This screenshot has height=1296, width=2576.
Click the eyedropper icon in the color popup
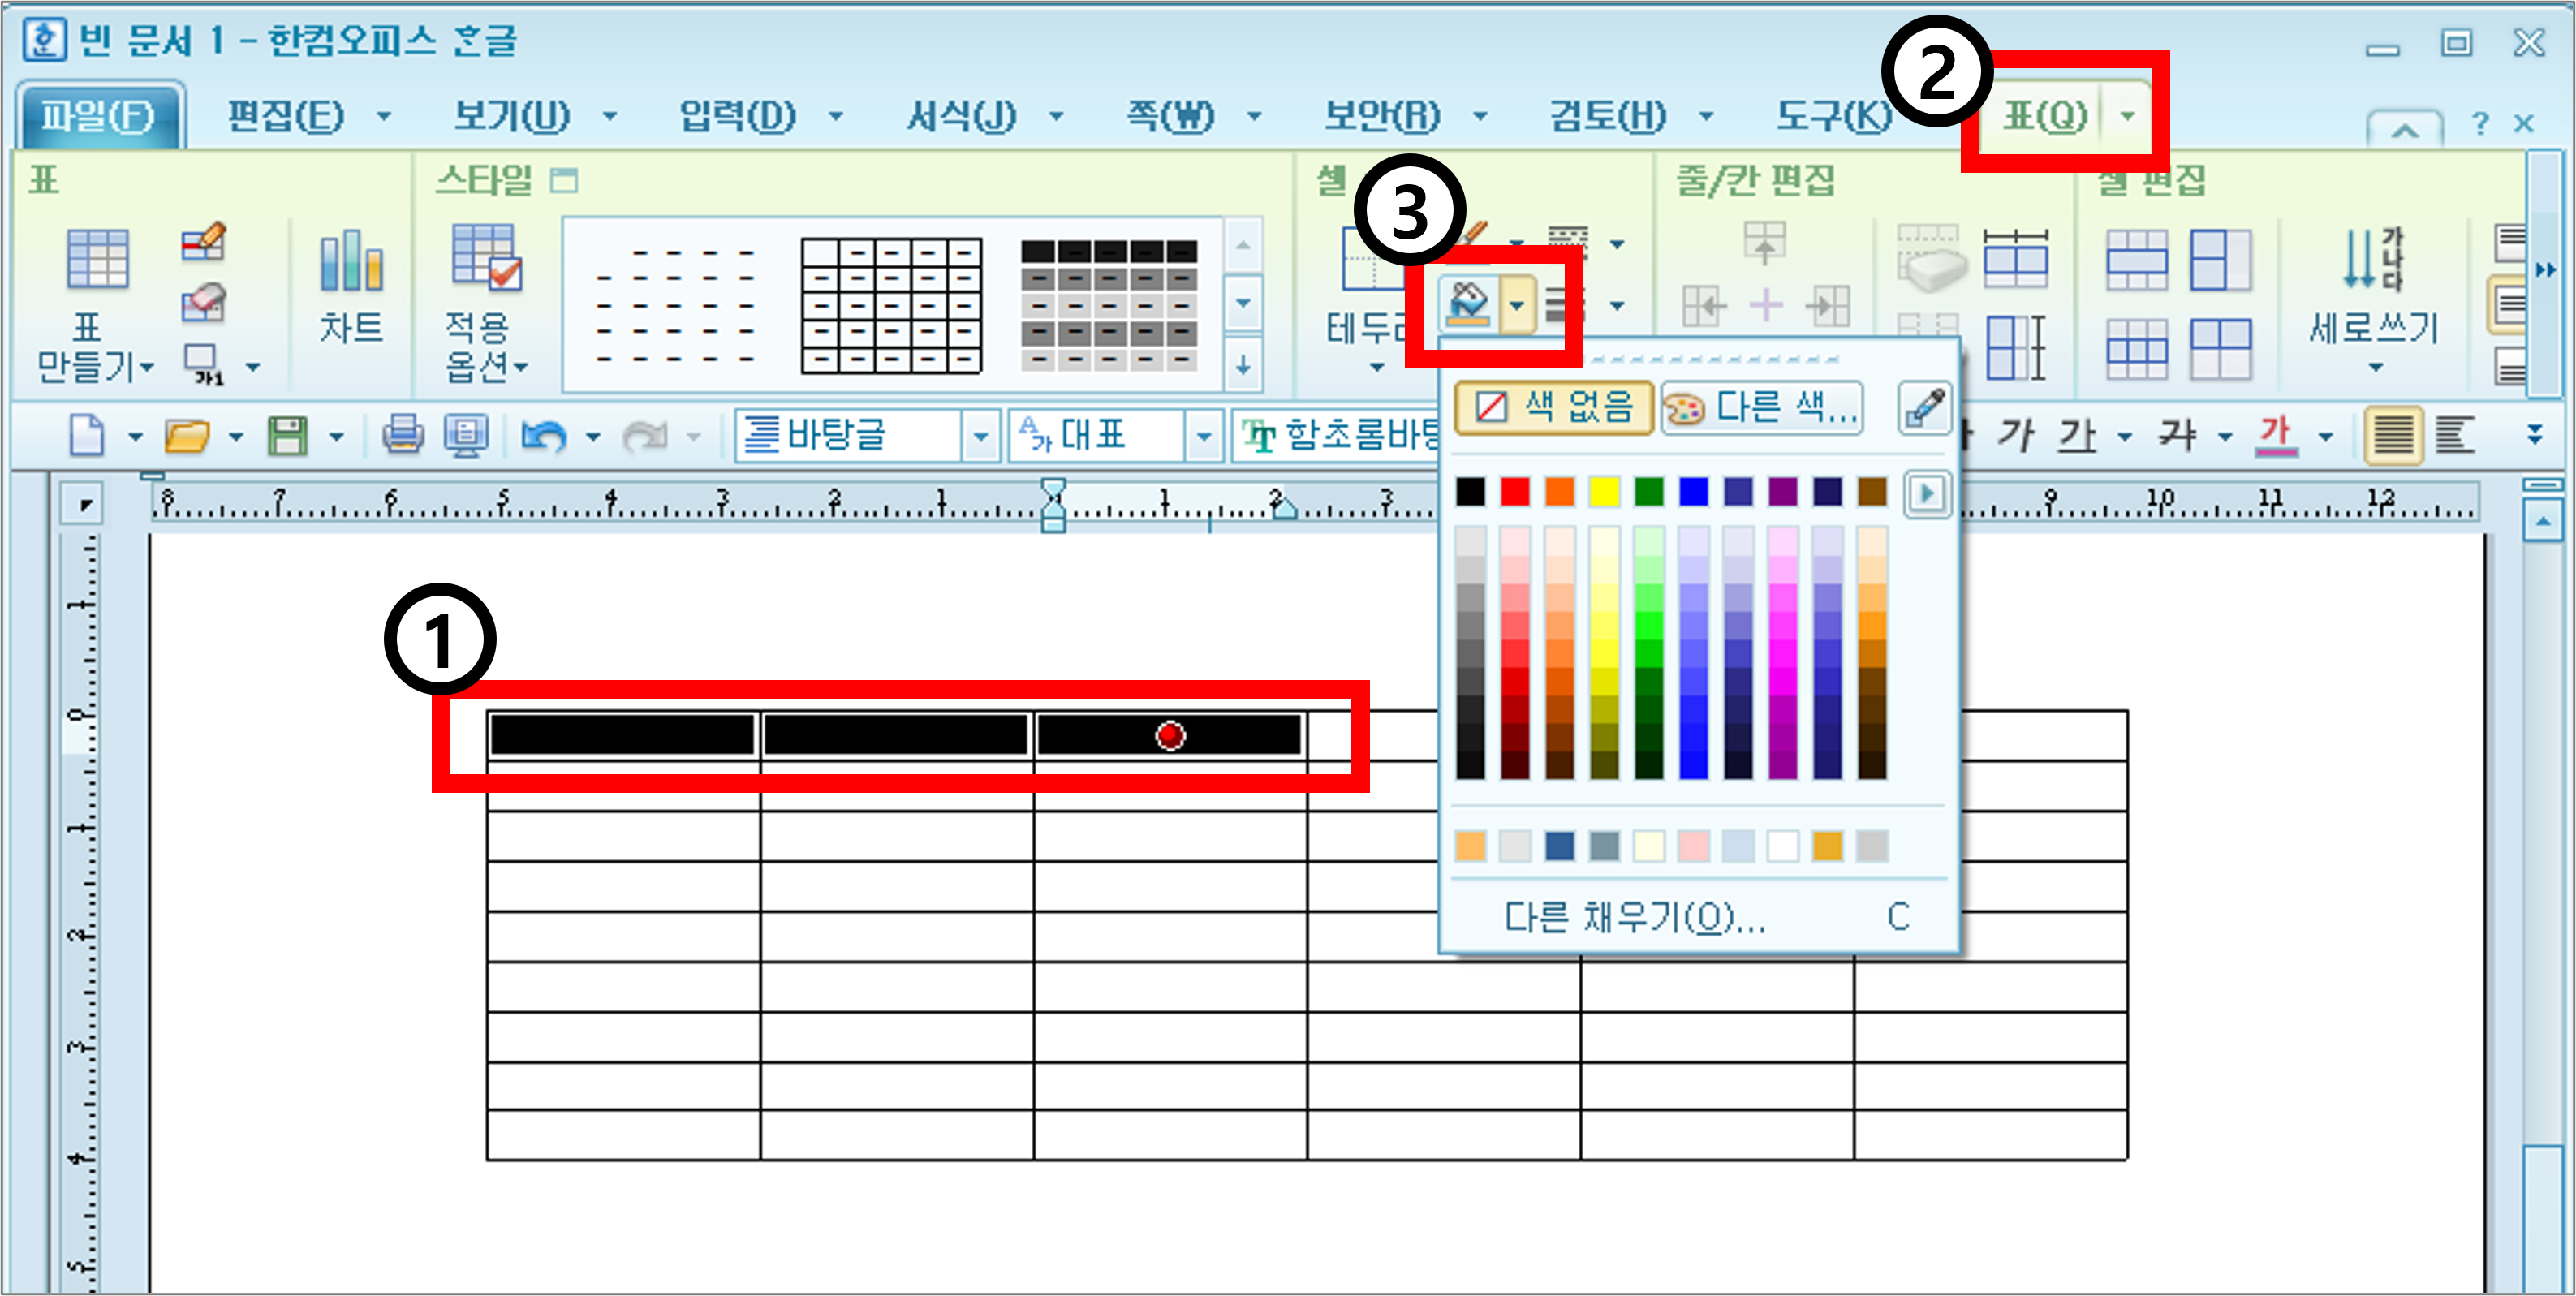1925,408
